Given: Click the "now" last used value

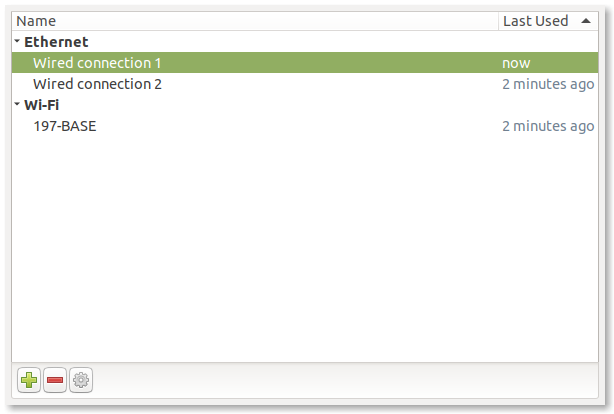Looking at the screenshot, I should [516, 63].
